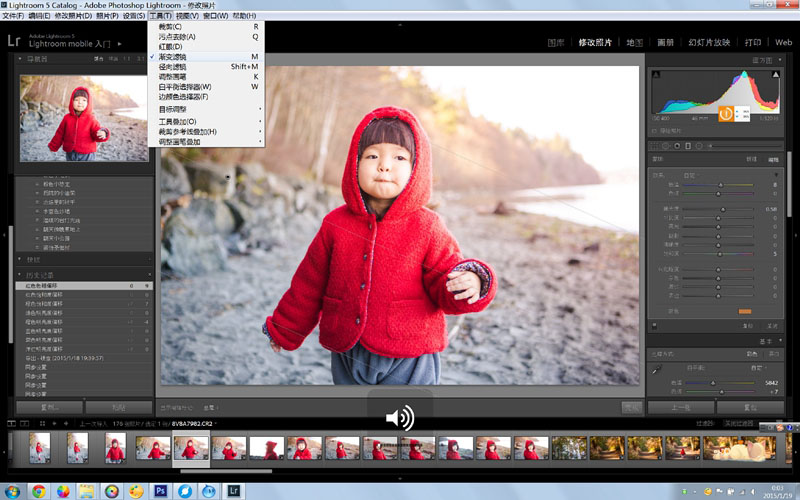Go back with the left arrow icon

coord(55,423)
